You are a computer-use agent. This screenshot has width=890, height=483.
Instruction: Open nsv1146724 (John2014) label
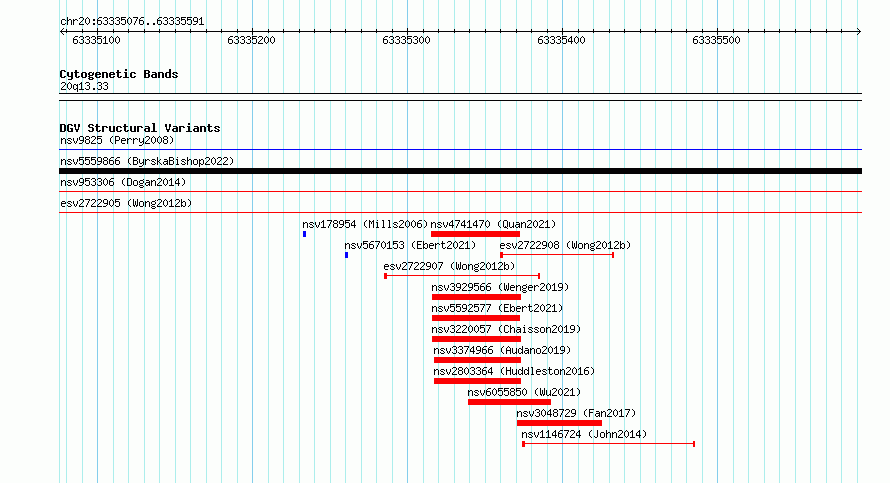coord(584,434)
